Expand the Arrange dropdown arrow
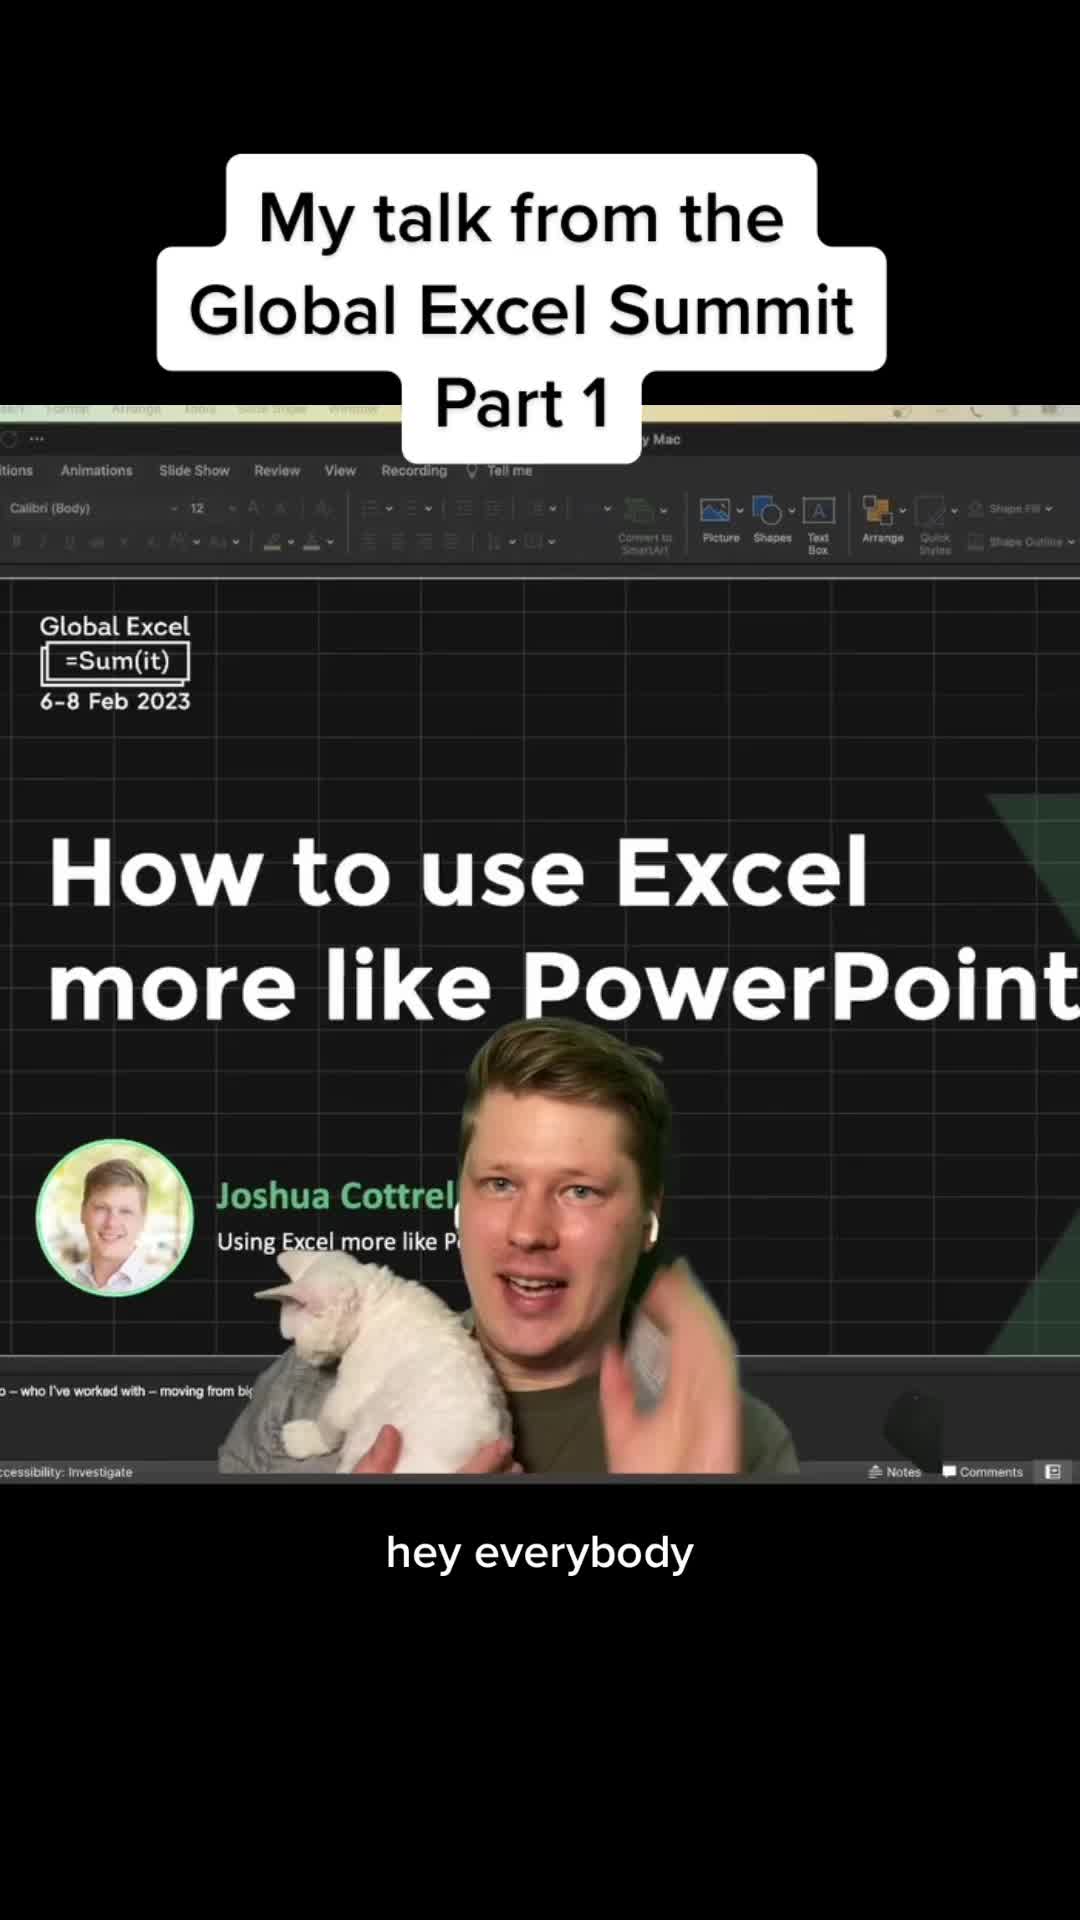The height and width of the screenshot is (1920, 1080). (x=903, y=511)
